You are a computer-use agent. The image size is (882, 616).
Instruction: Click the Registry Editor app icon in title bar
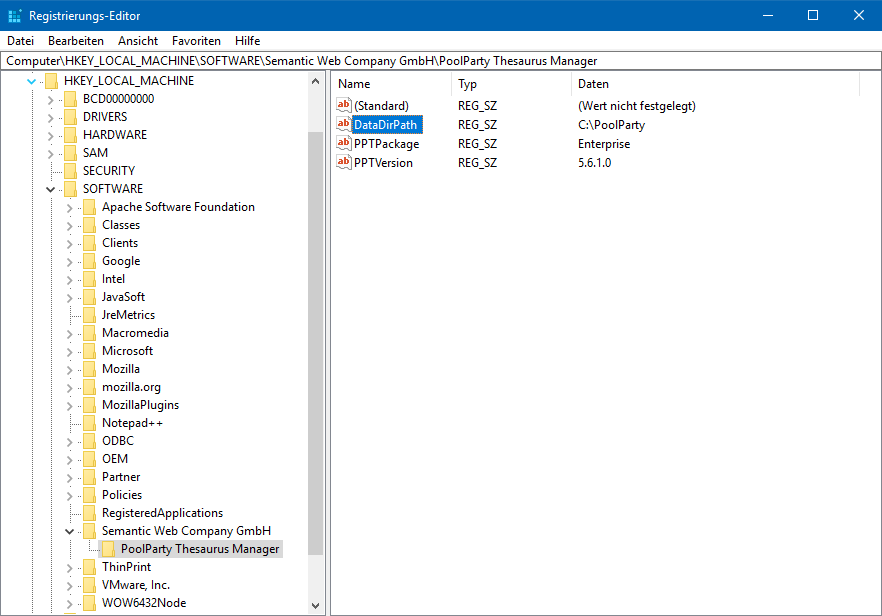pyautogui.click(x=15, y=16)
